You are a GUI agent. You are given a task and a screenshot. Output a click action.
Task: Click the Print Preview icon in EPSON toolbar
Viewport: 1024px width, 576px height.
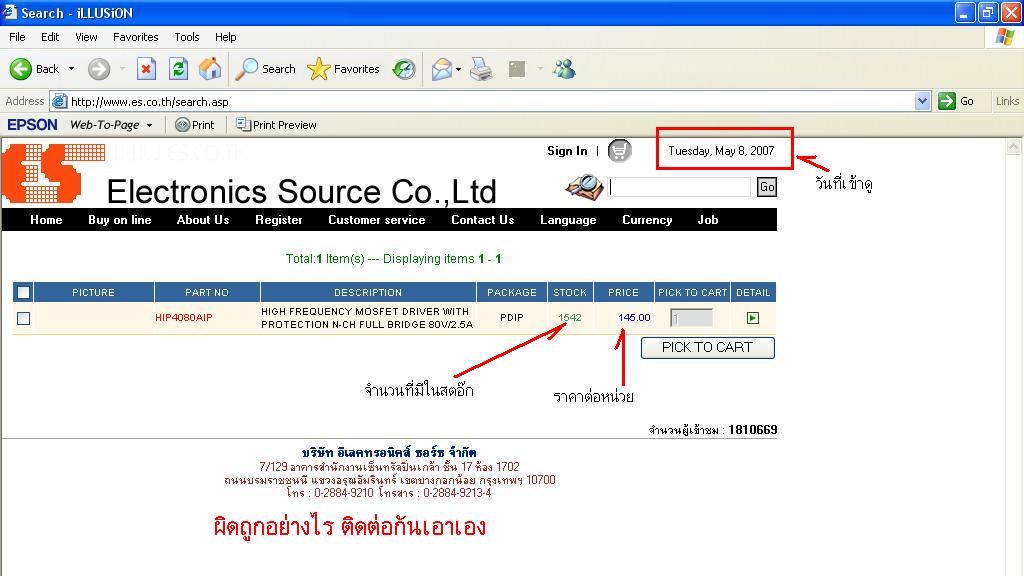tap(243, 124)
